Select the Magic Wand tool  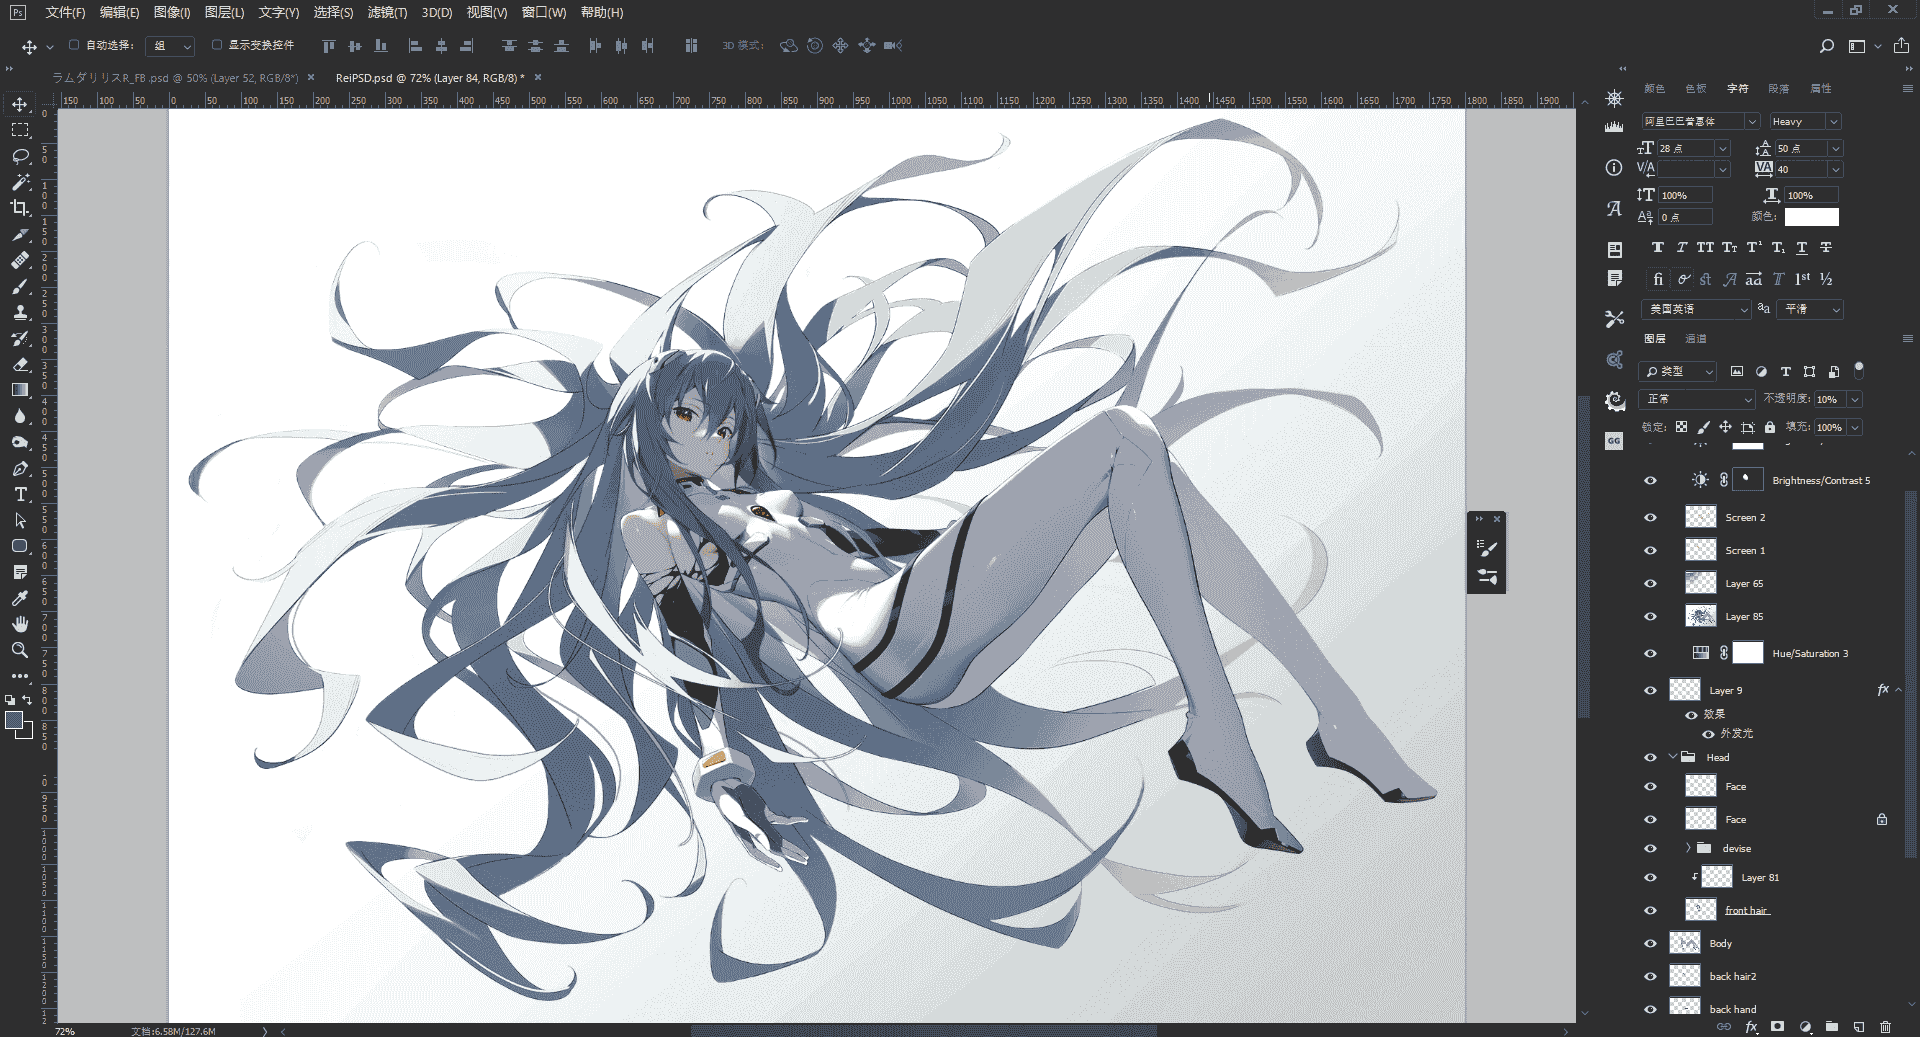(20, 182)
